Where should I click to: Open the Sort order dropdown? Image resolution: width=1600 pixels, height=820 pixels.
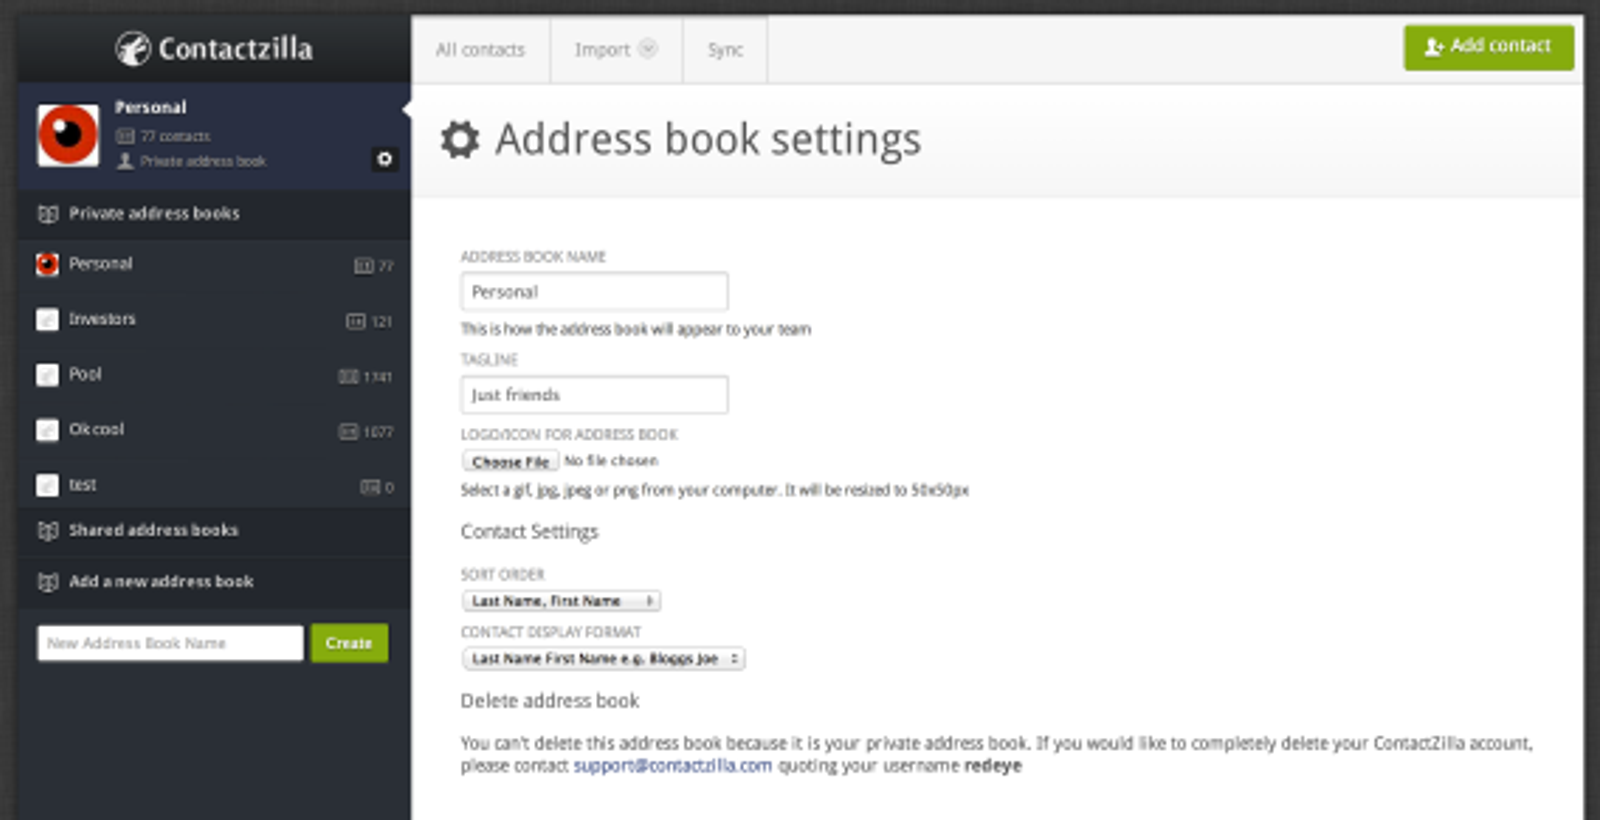click(x=561, y=601)
